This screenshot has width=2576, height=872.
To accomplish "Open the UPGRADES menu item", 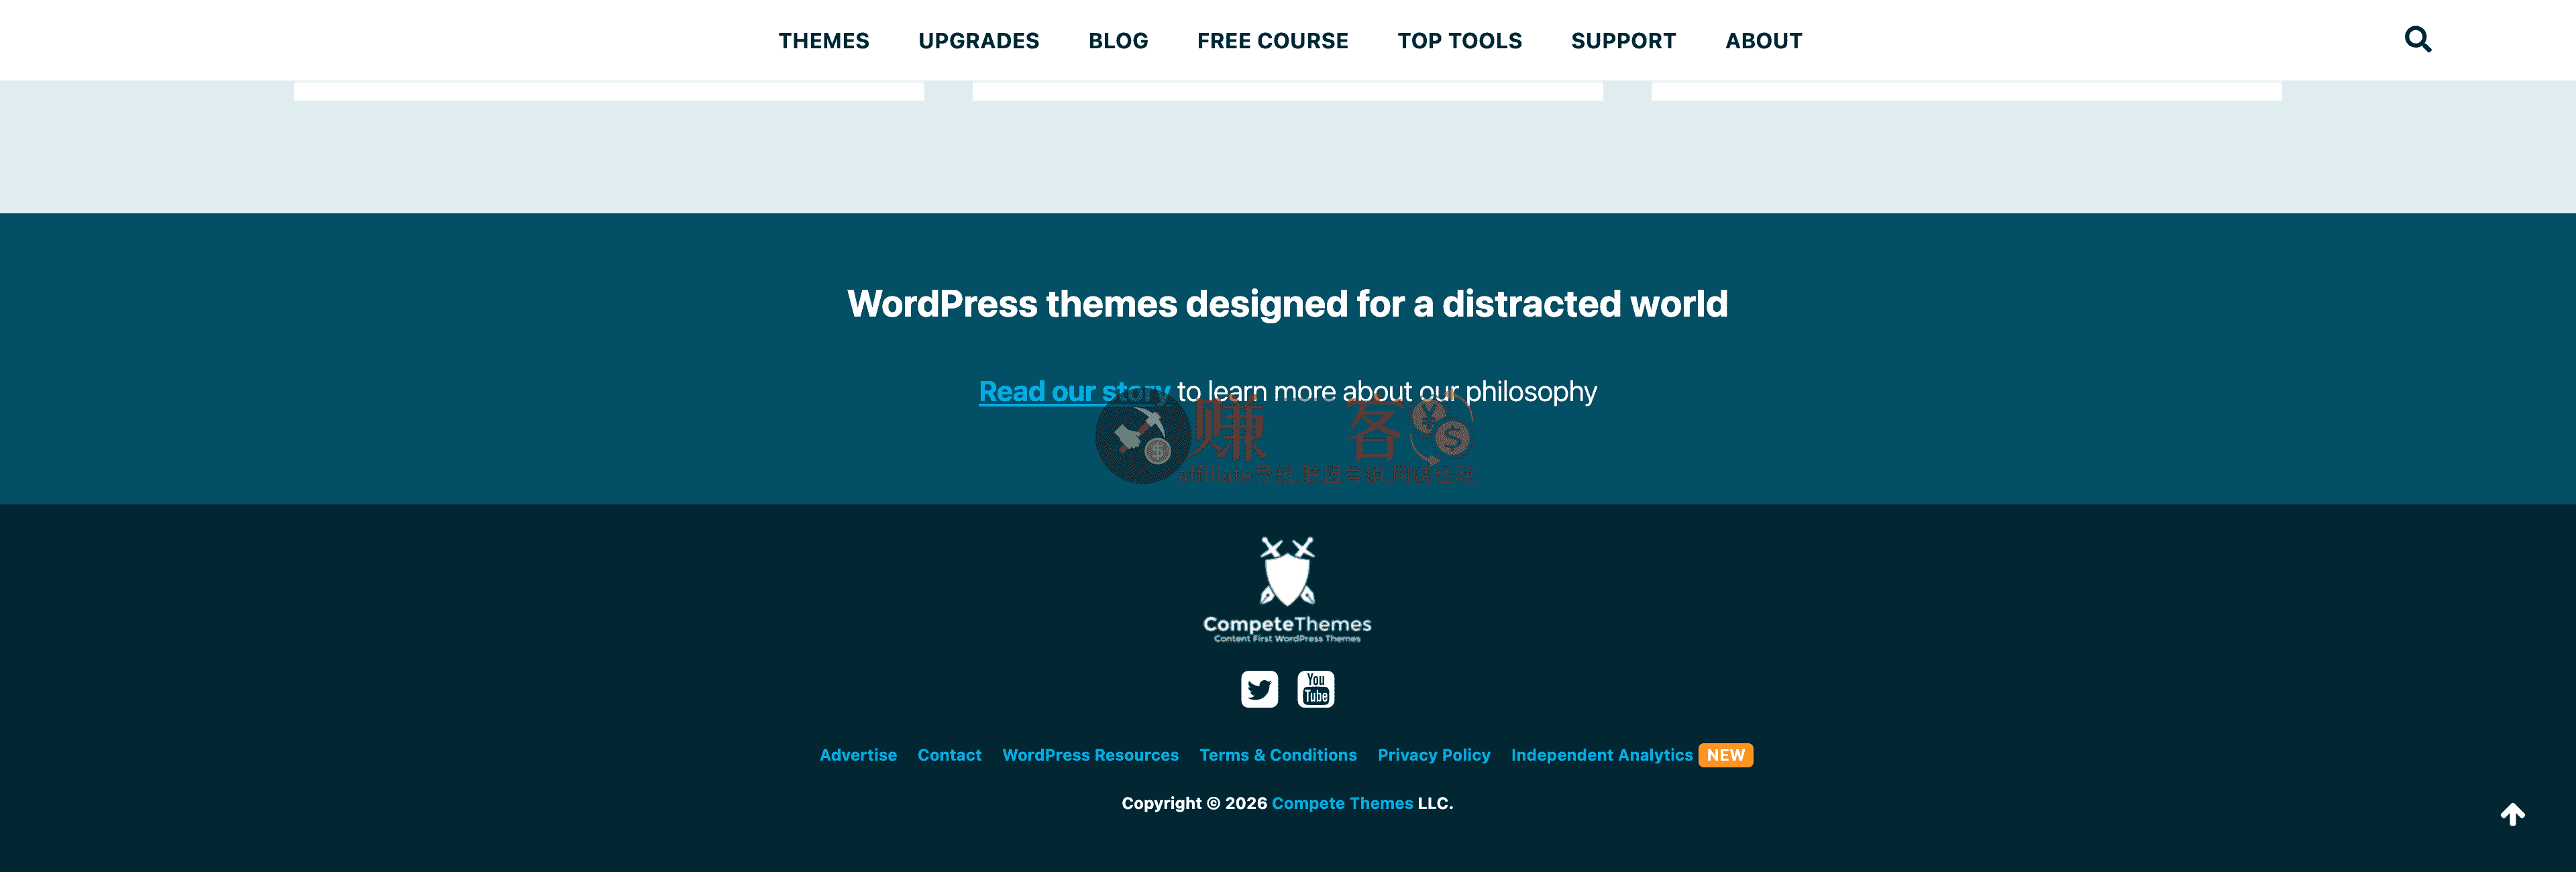I will click(979, 40).
